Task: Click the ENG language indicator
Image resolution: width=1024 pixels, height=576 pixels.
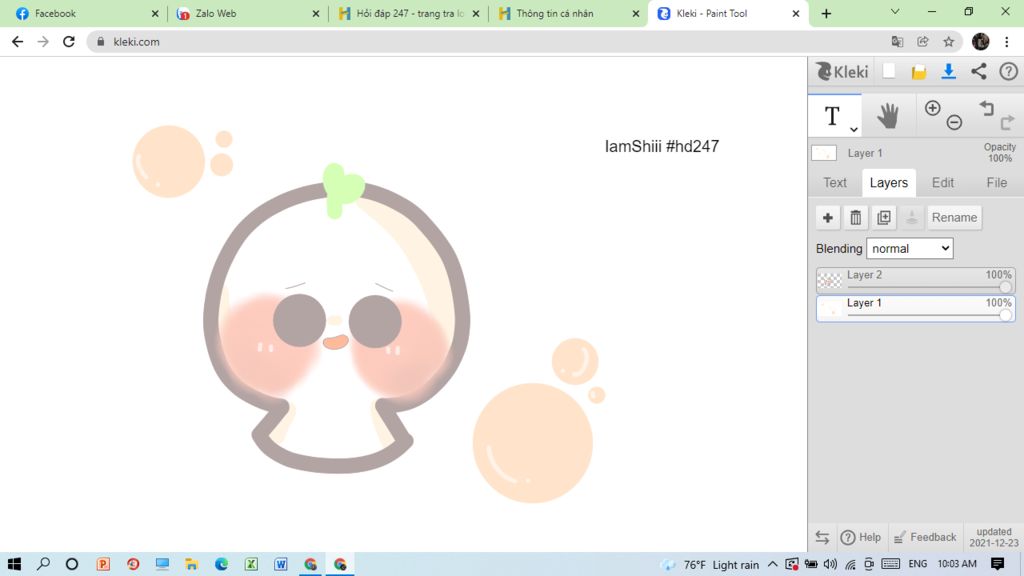Action: [918, 564]
